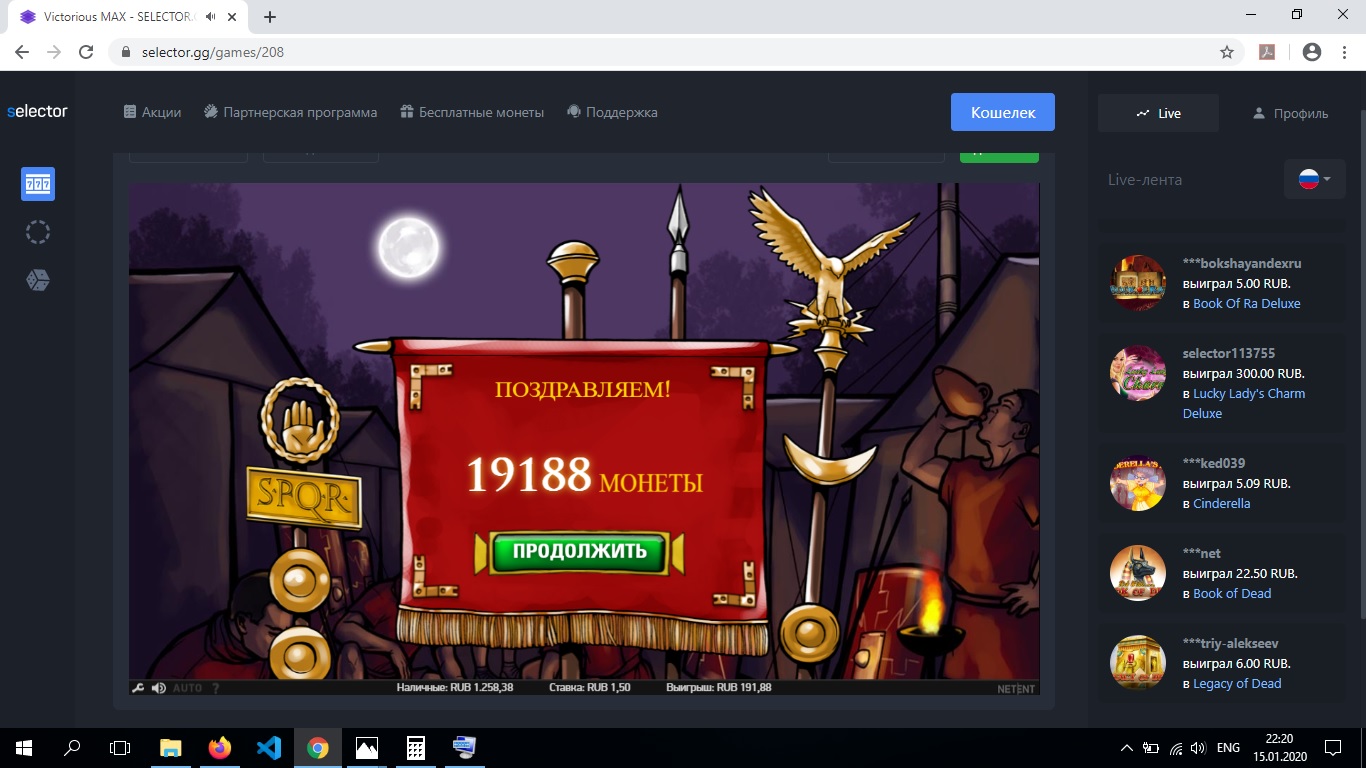Open Book Of Ra Deluxe game thumbnail
The image size is (1366, 768).
1138,283
